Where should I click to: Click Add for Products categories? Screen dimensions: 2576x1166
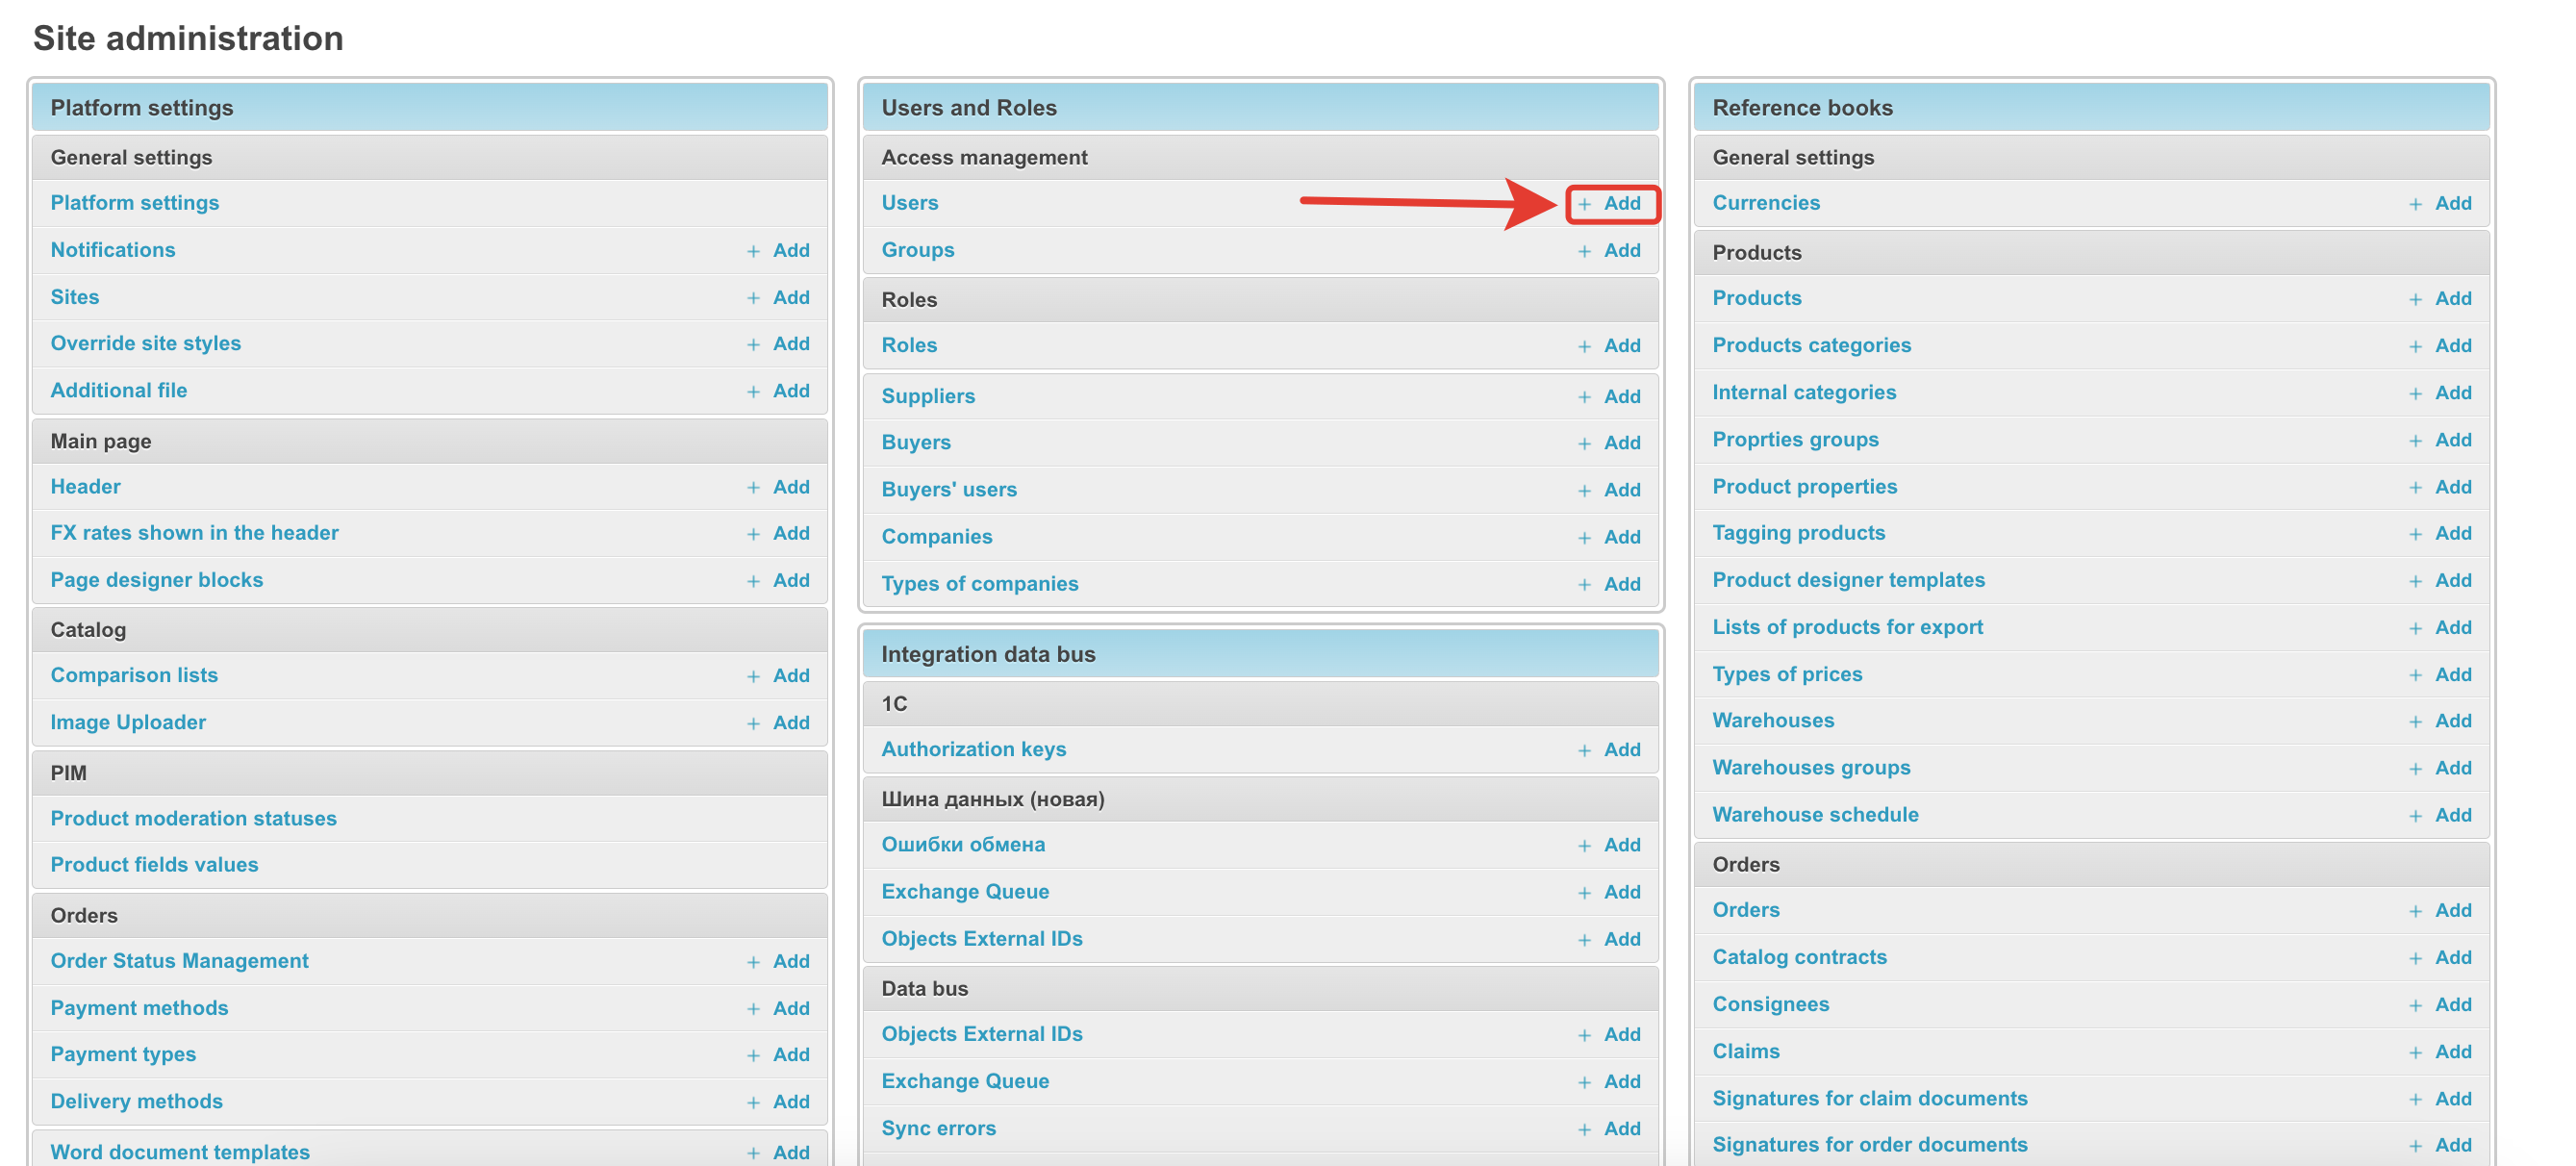click(2453, 346)
